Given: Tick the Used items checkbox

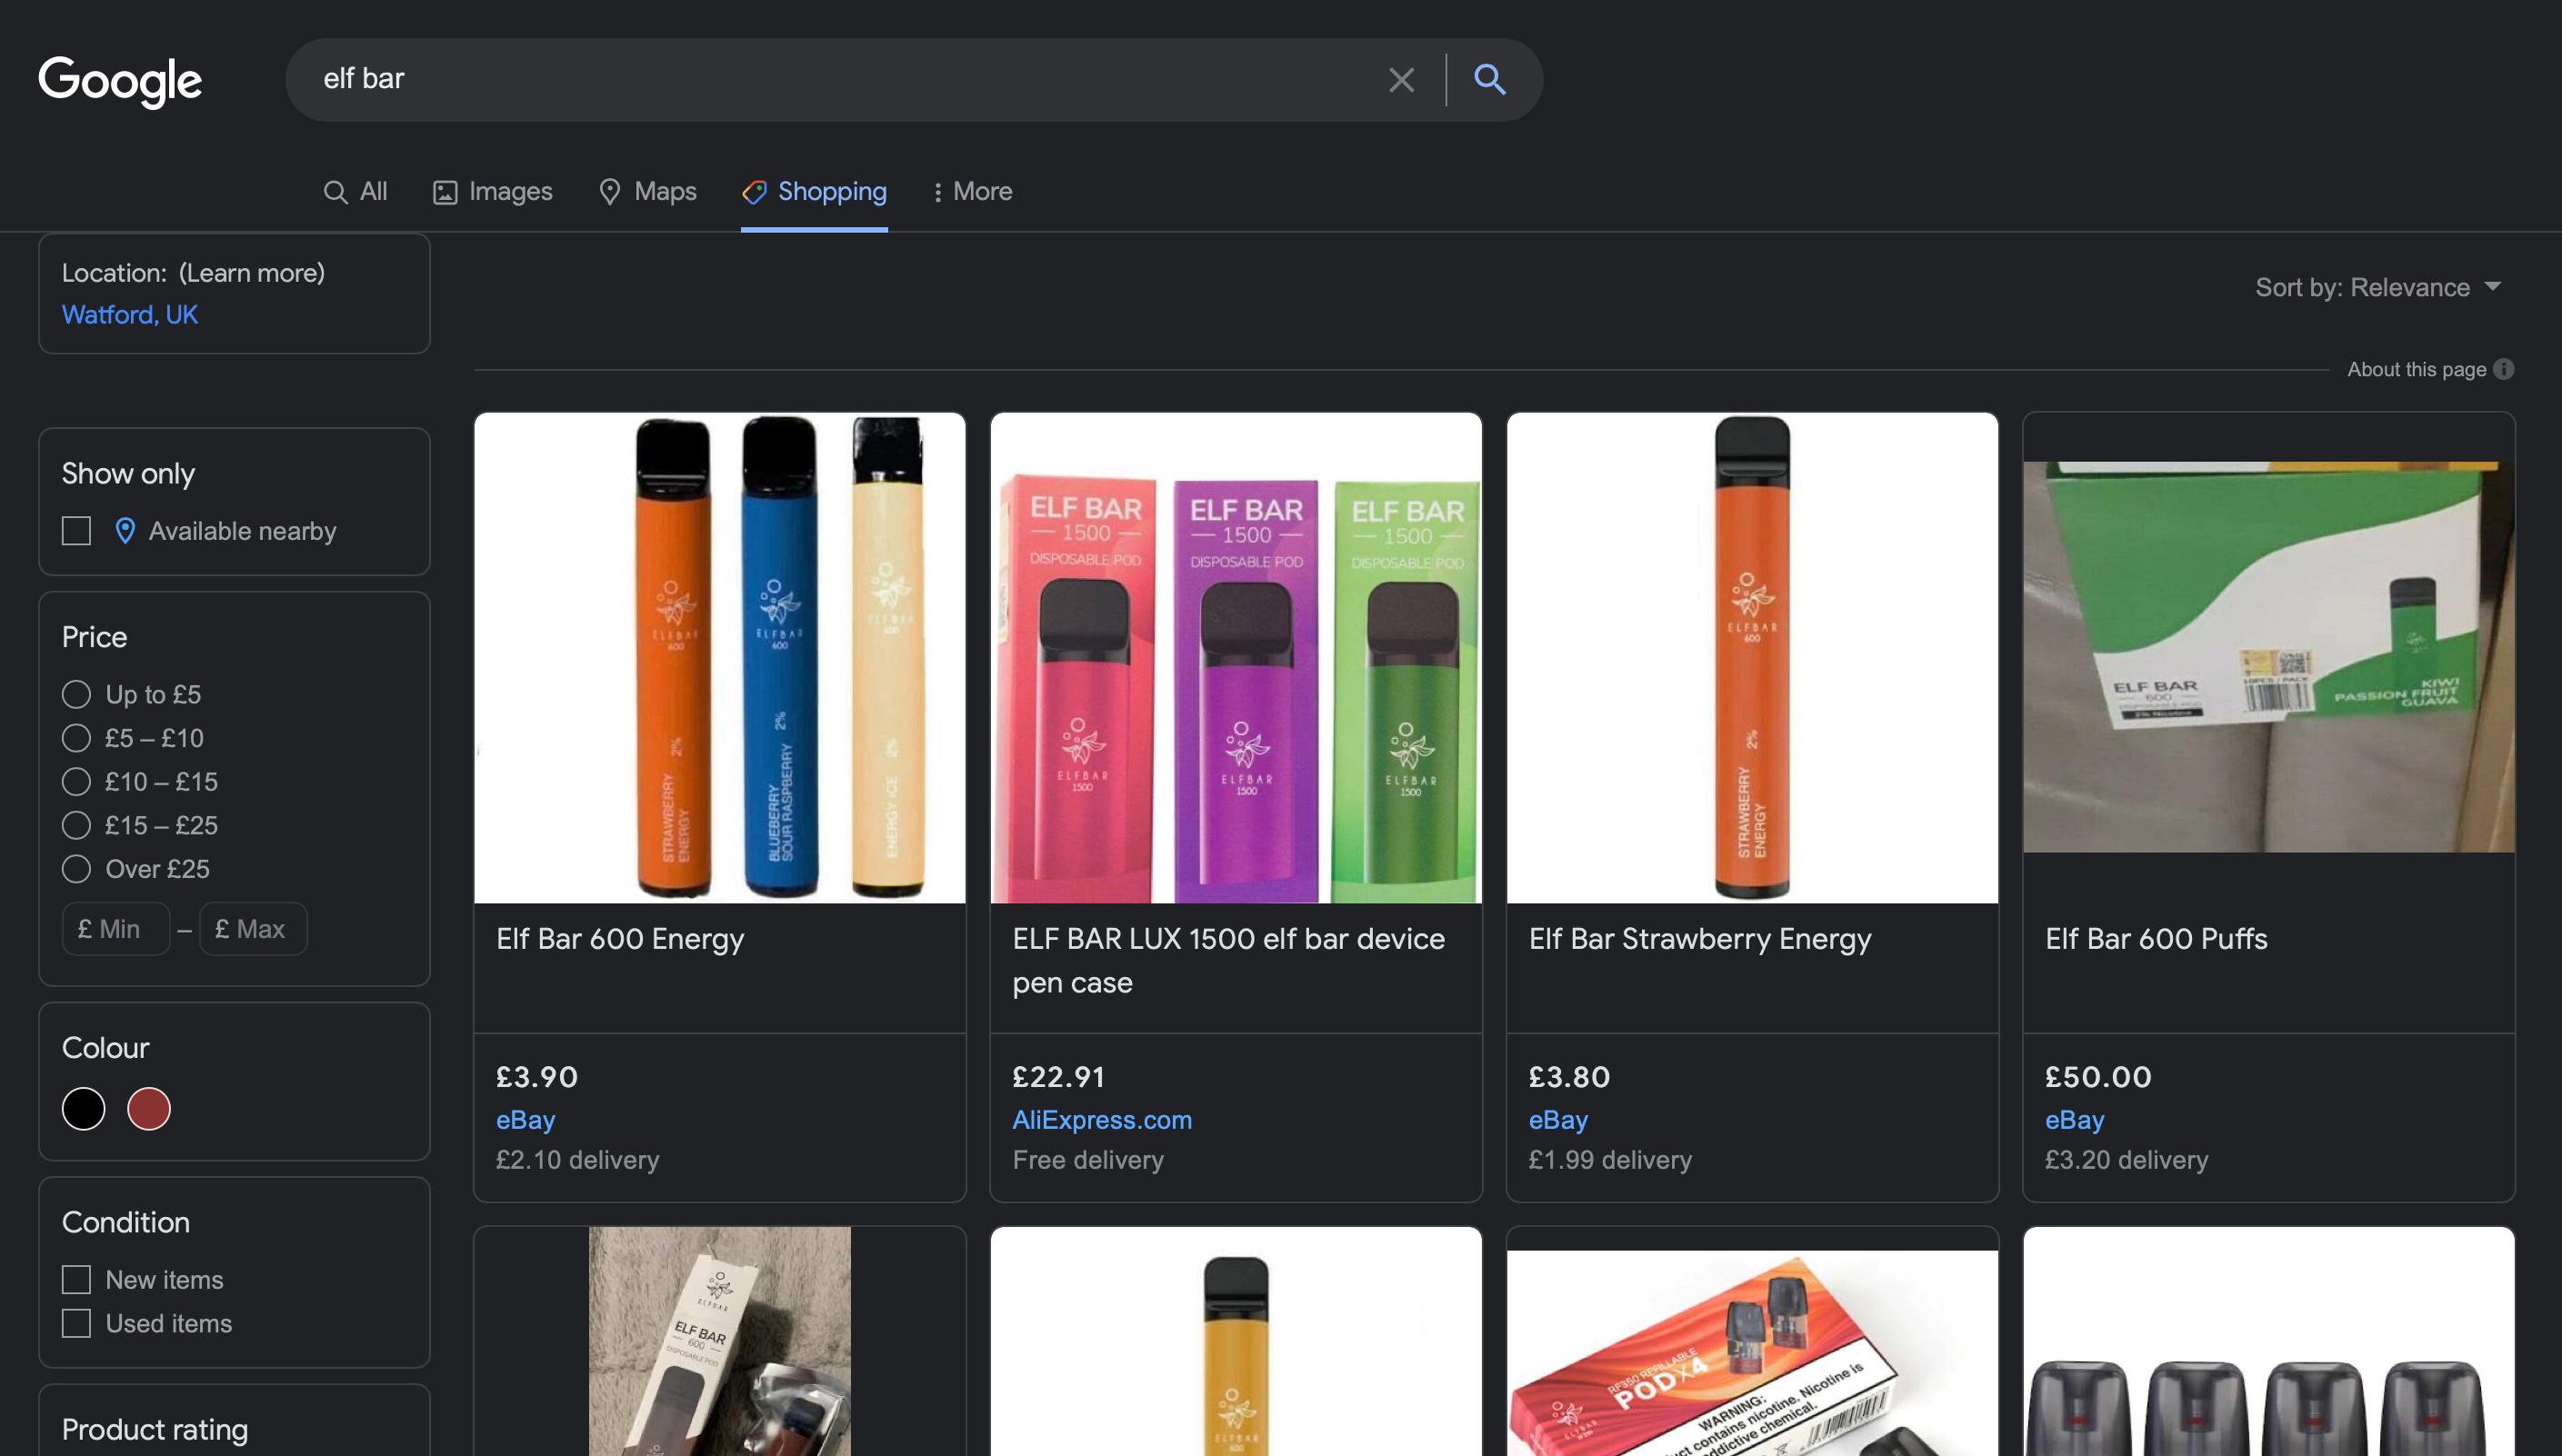Looking at the screenshot, I should point(77,1323).
